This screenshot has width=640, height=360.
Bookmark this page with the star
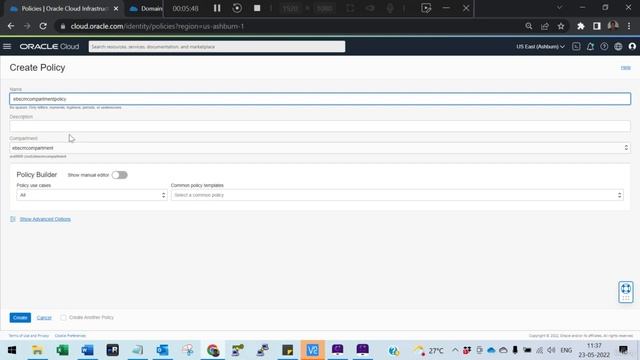click(x=561, y=26)
